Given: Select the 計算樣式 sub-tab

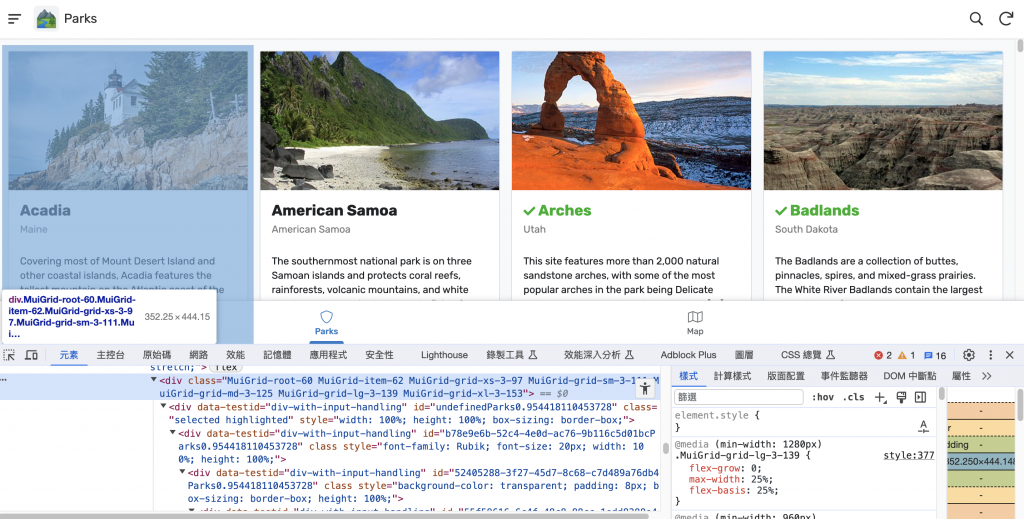Looking at the screenshot, I should pos(732,376).
